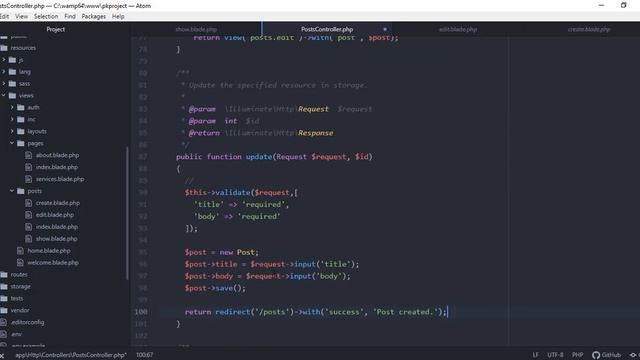The height and width of the screenshot is (360, 640).
Task: Restore the Atom window size
Action: 623,5
